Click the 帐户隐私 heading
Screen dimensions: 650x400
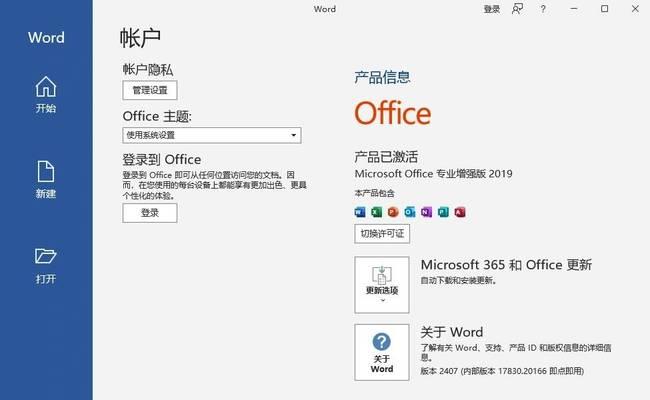[x=148, y=70]
